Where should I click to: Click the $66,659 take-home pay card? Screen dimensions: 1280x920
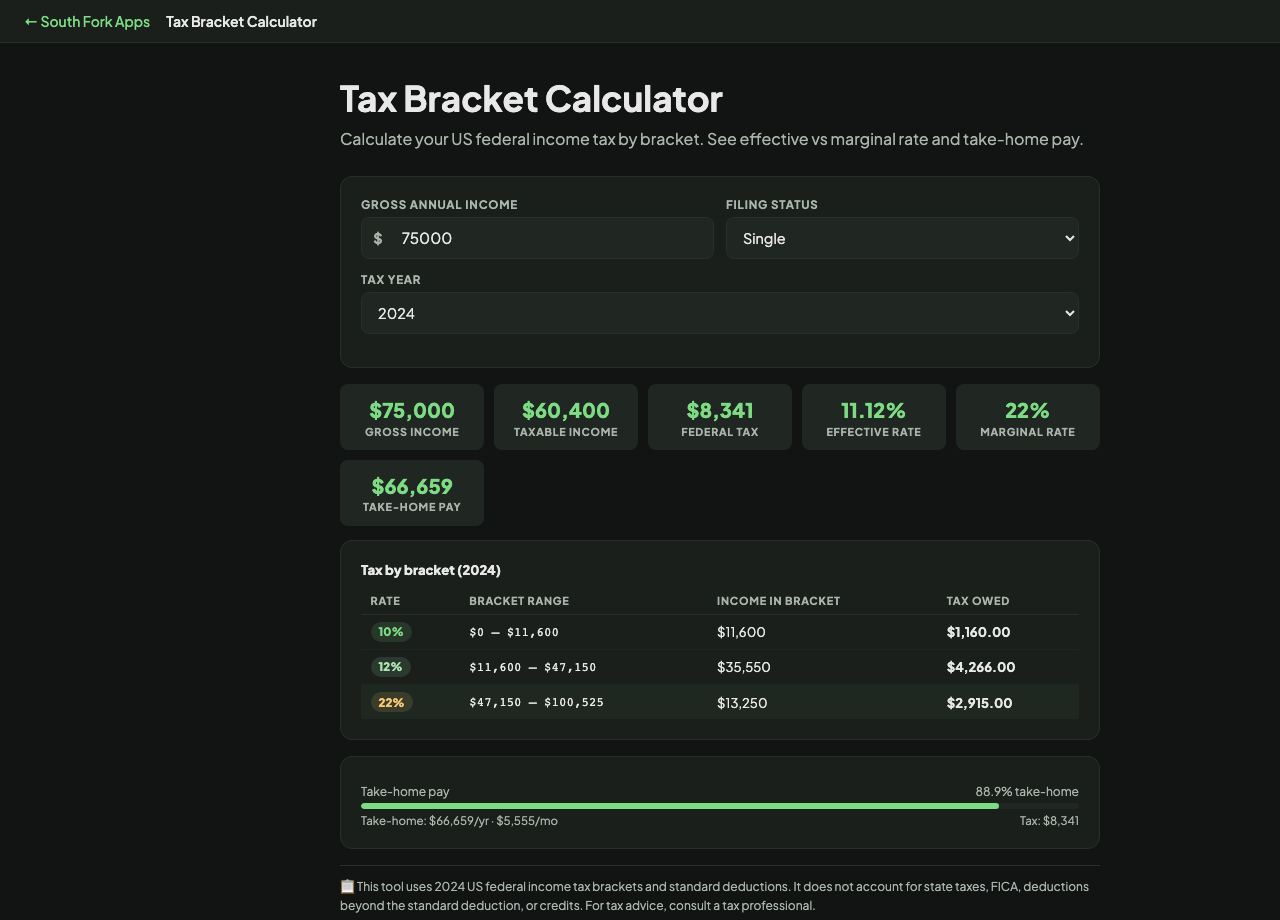click(412, 493)
